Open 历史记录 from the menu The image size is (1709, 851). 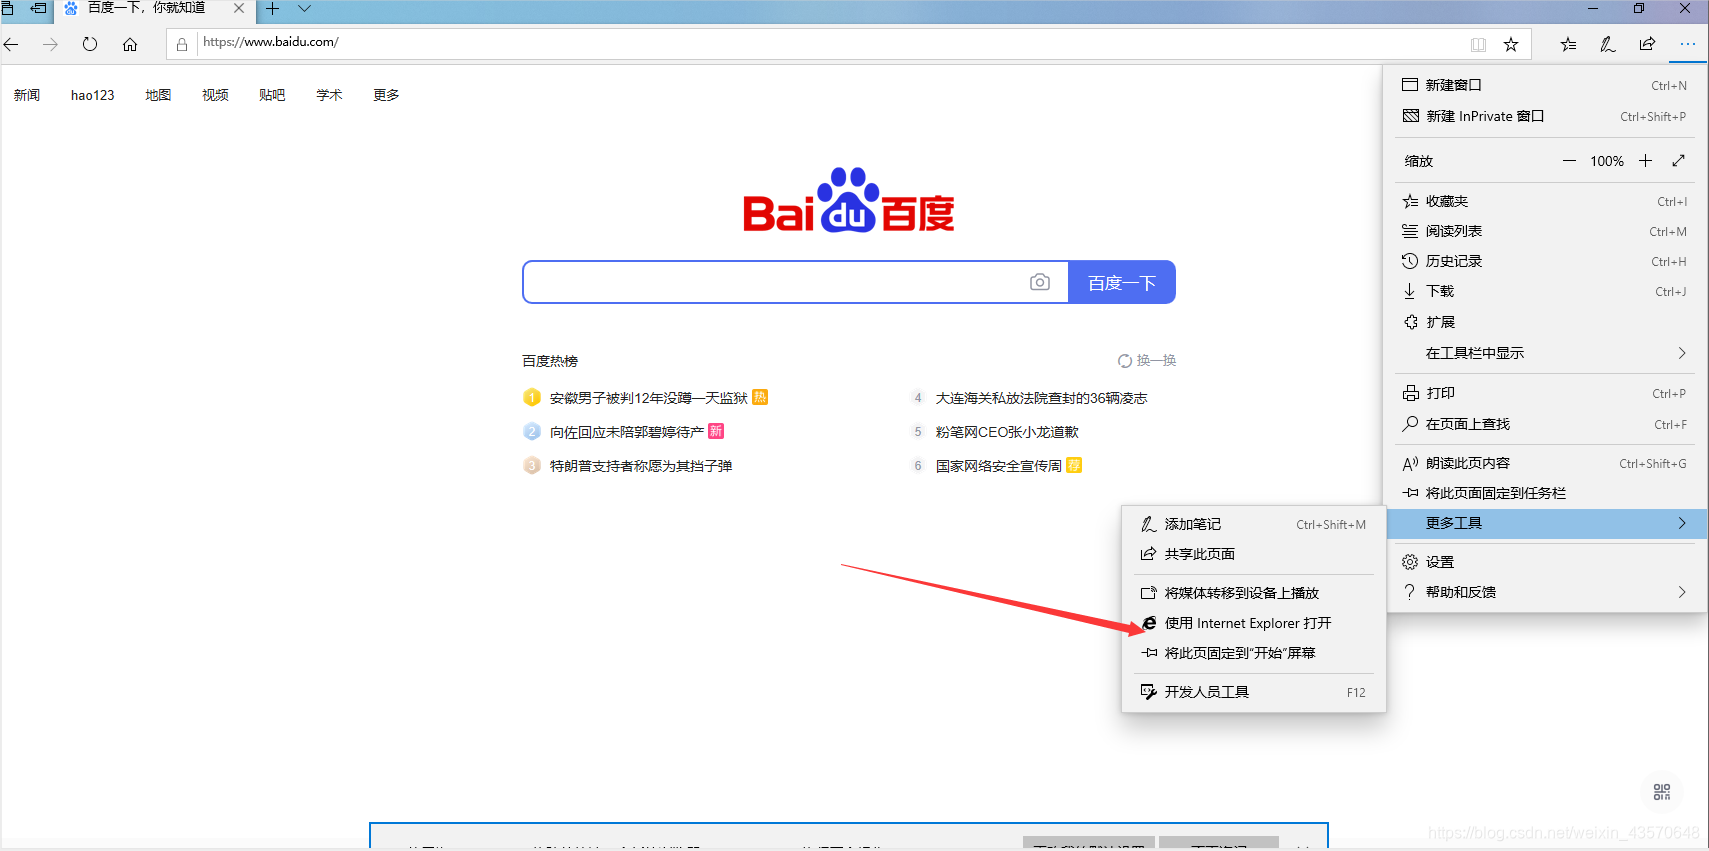[x=1545, y=261]
